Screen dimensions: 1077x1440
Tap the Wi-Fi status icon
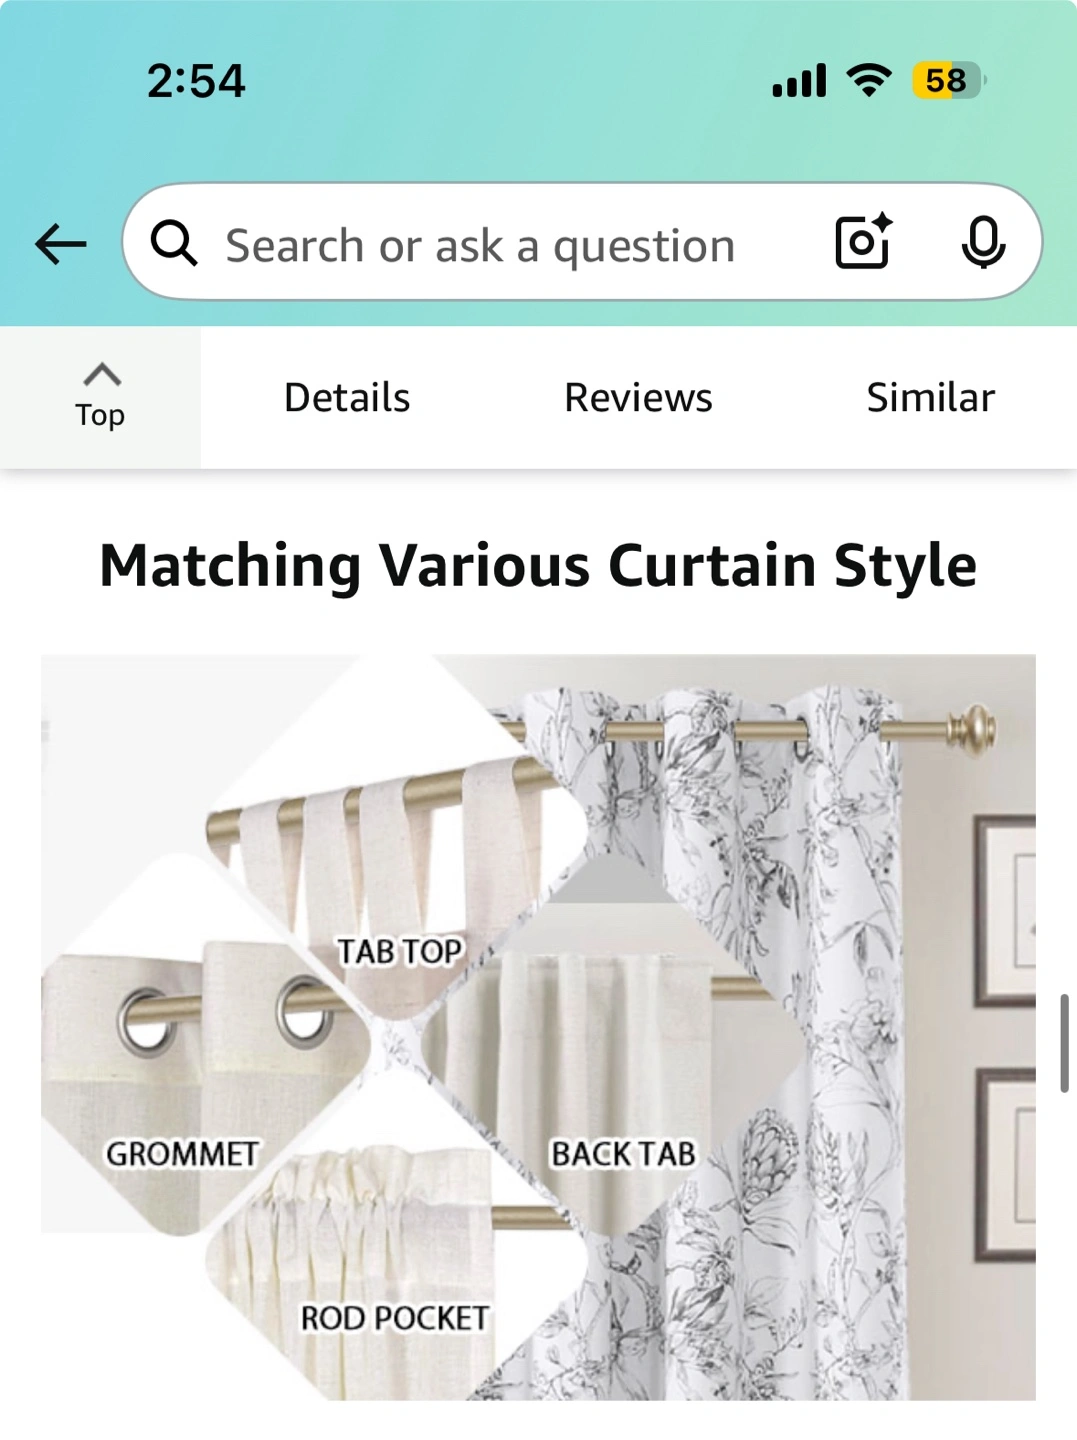pyautogui.click(x=869, y=80)
